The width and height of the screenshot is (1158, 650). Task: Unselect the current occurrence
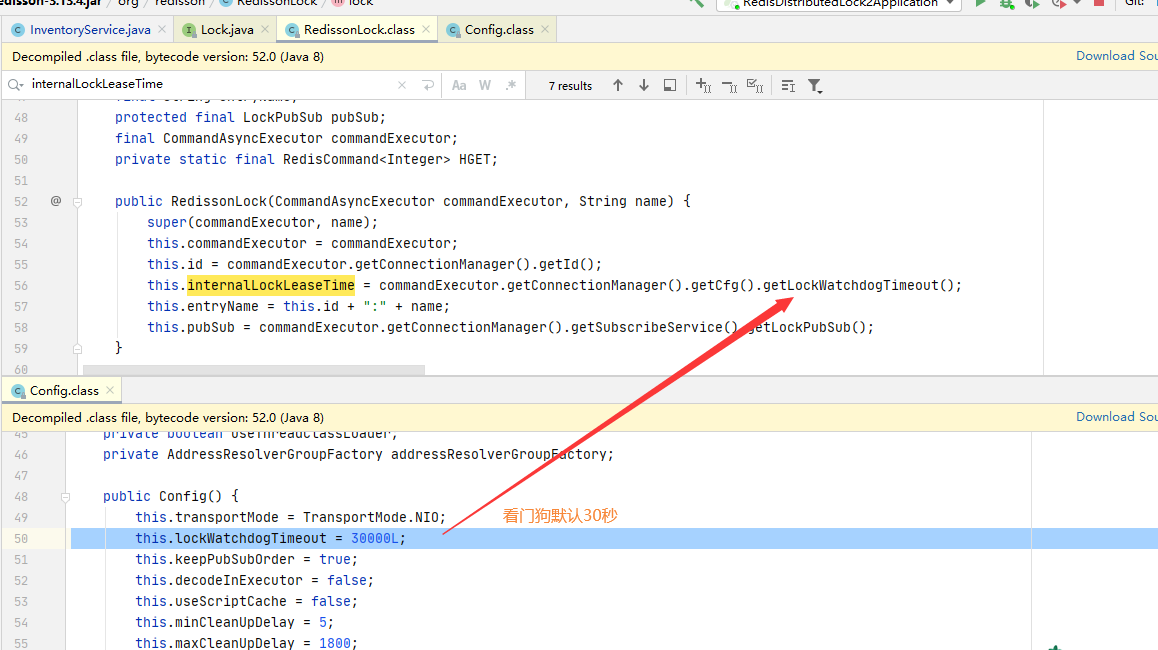pyautogui.click(x=729, y=86)
